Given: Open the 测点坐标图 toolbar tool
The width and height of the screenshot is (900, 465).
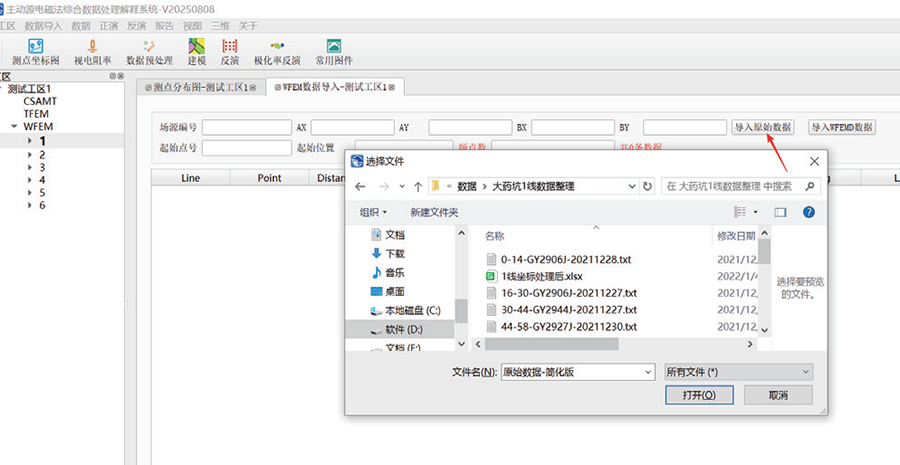Looking at the screenshot, I should (35, 51).
